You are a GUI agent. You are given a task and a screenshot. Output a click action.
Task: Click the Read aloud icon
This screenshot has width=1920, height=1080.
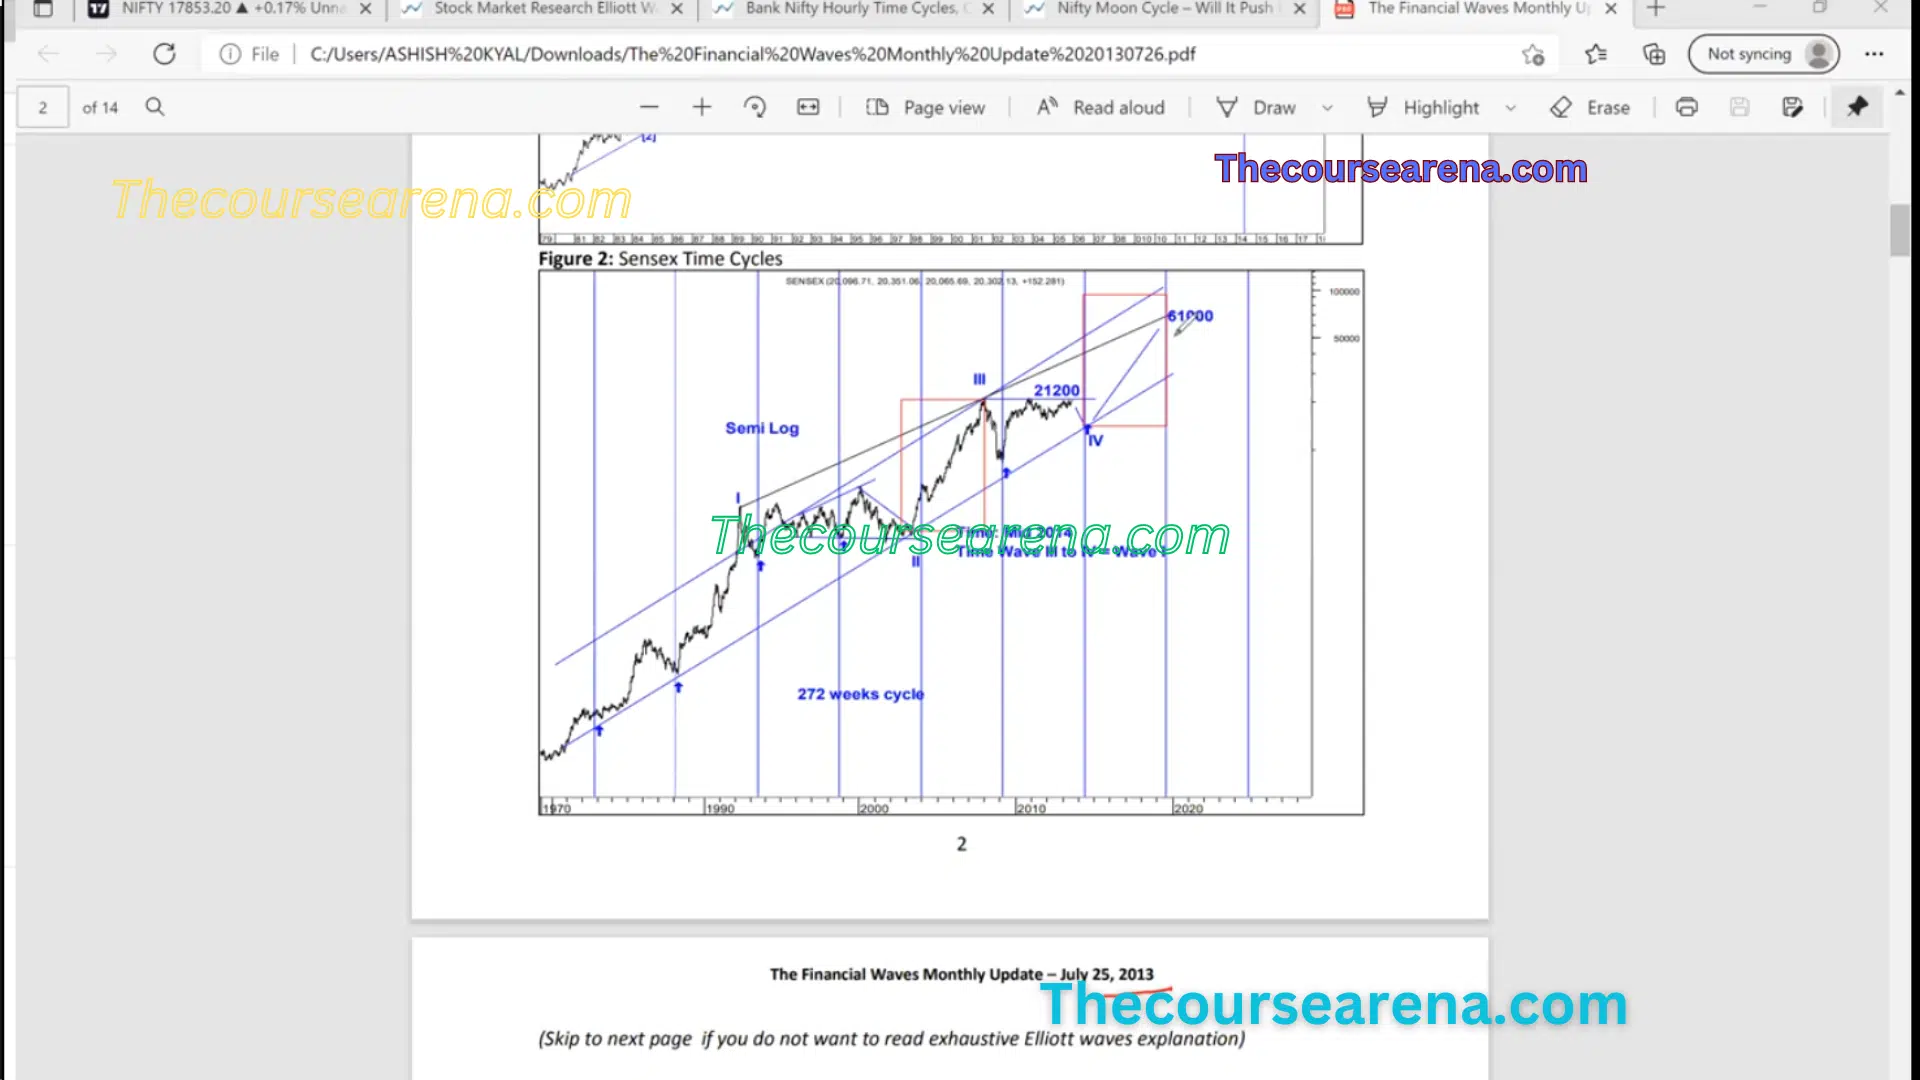1046,107
